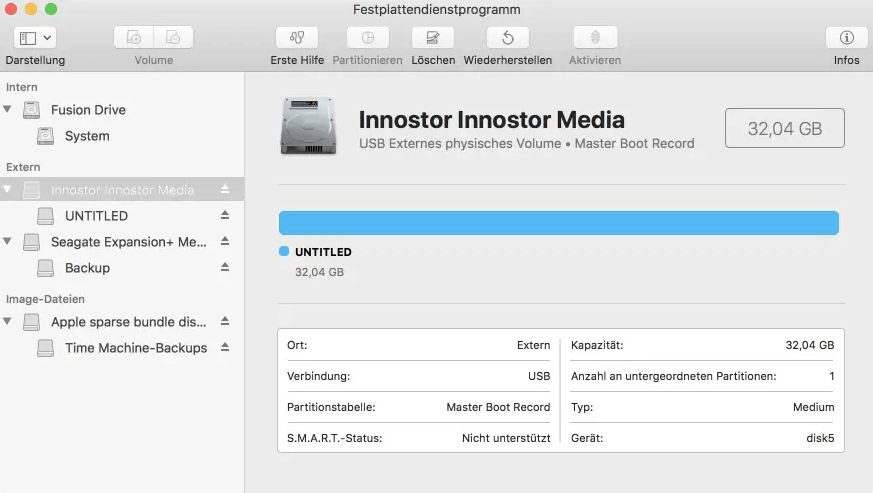Eject the UNTITLED volume
Image resolution: width=873 pixels, height=493 pixels.
point(225,215)
